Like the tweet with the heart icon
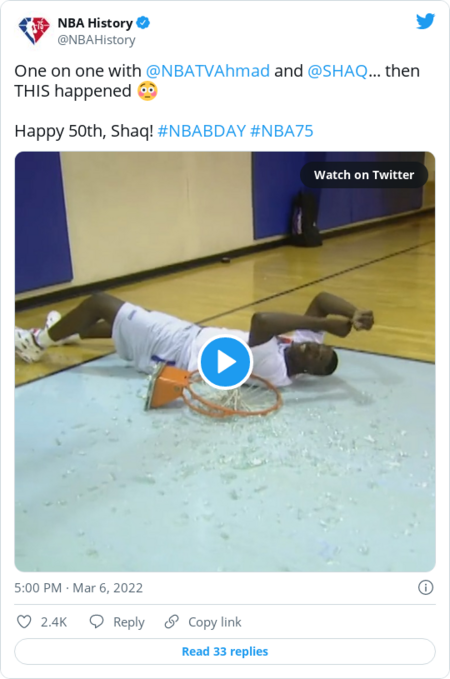 [24, 622]
